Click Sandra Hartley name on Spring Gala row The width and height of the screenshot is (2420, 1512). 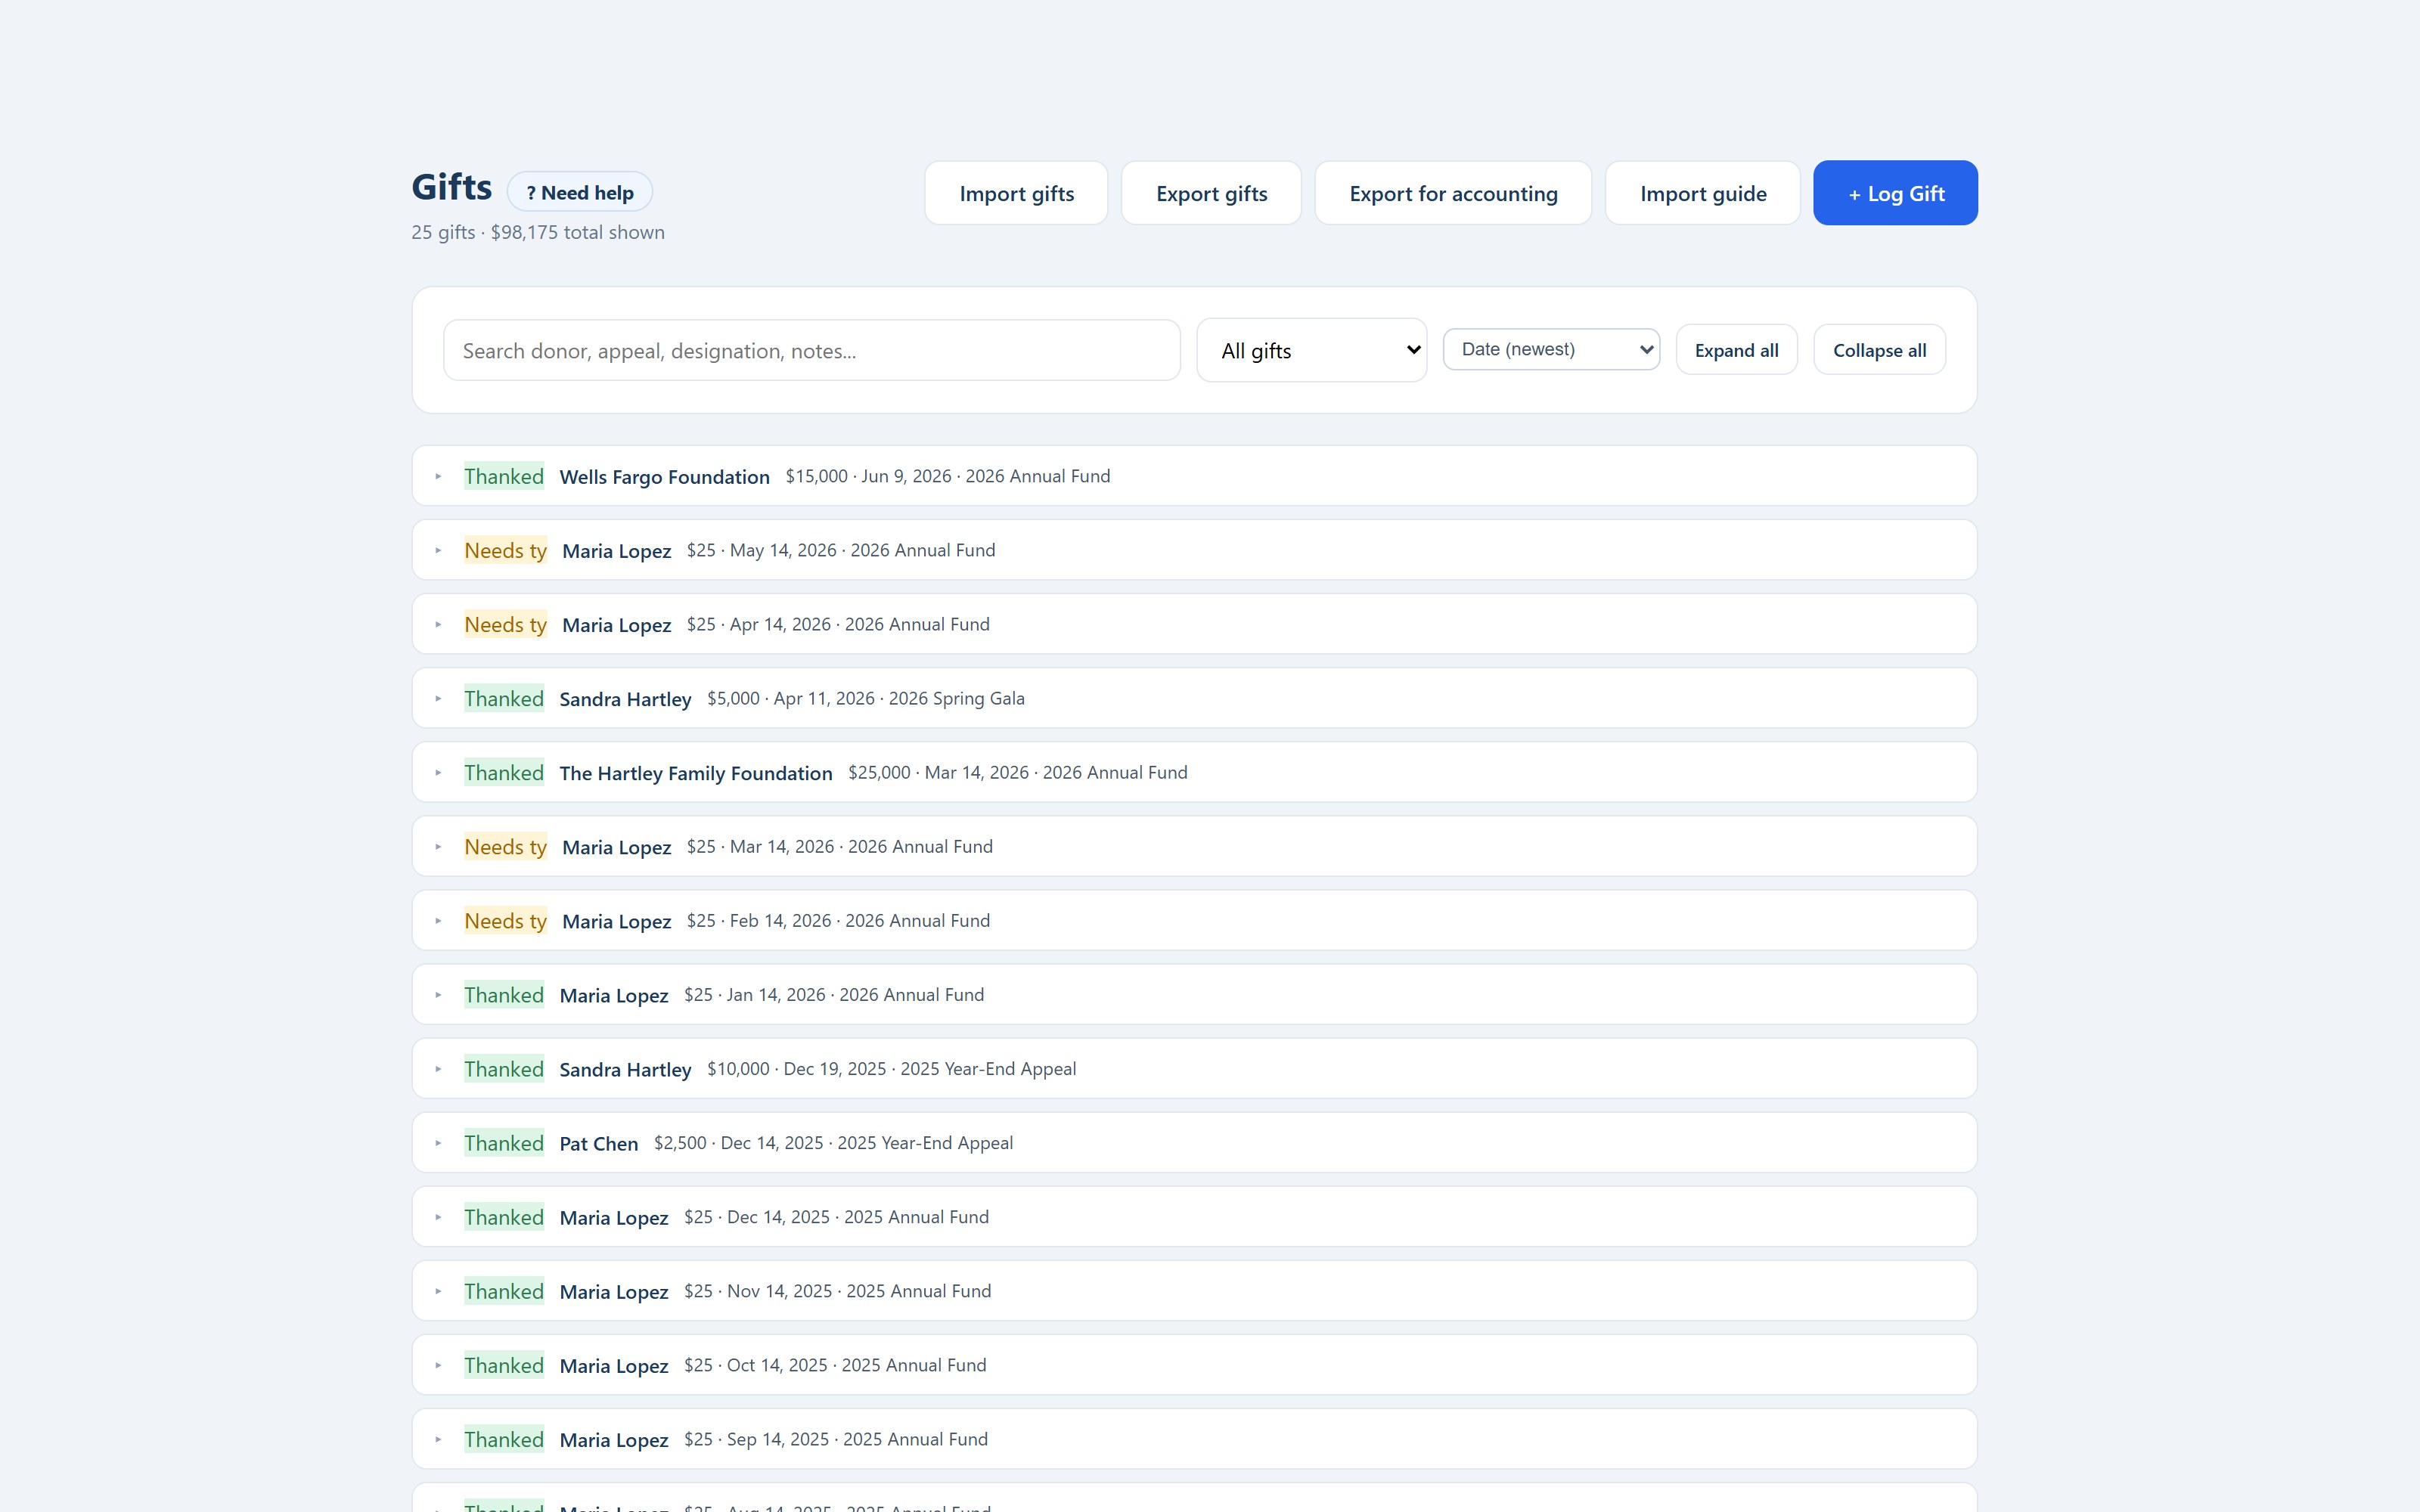point(625,699)
